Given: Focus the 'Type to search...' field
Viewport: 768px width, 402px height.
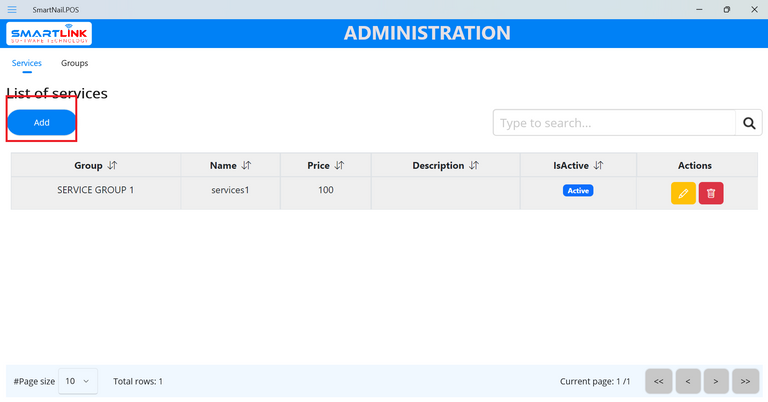Looking at the screenshot, I should tap(614, 123).
